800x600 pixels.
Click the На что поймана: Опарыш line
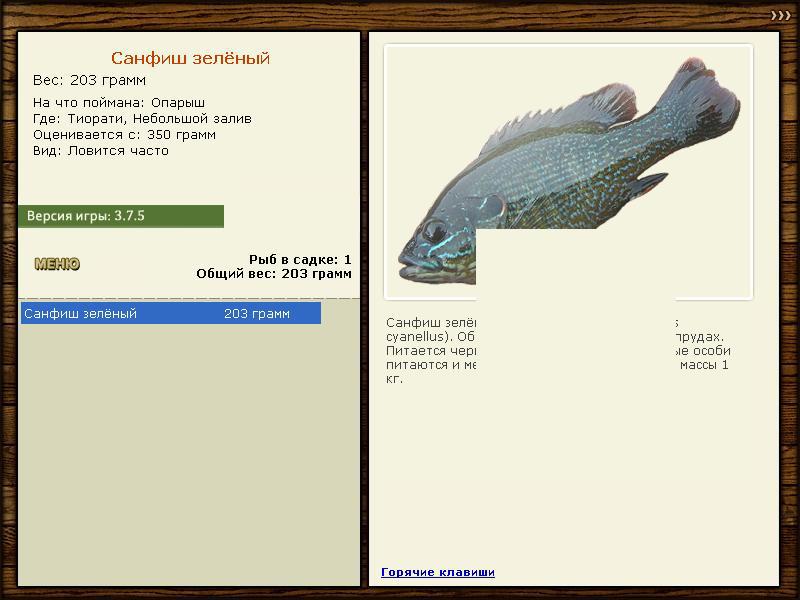coord(119,103)
